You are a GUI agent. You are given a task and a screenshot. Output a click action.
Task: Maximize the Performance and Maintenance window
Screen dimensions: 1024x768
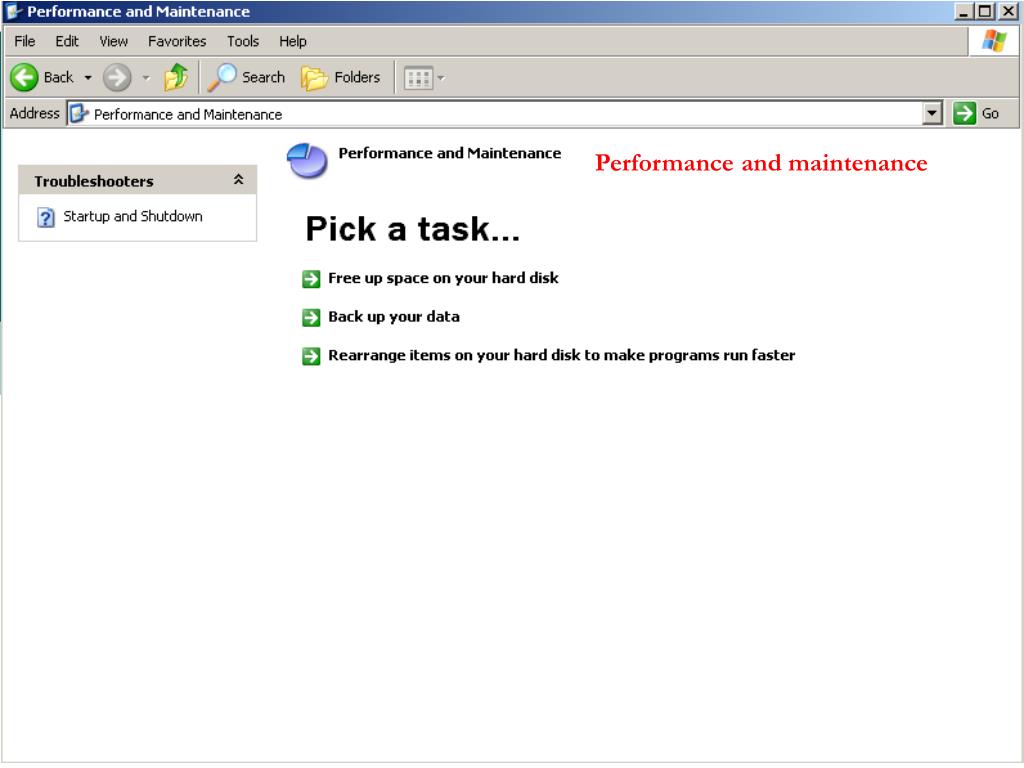[985, 12]
